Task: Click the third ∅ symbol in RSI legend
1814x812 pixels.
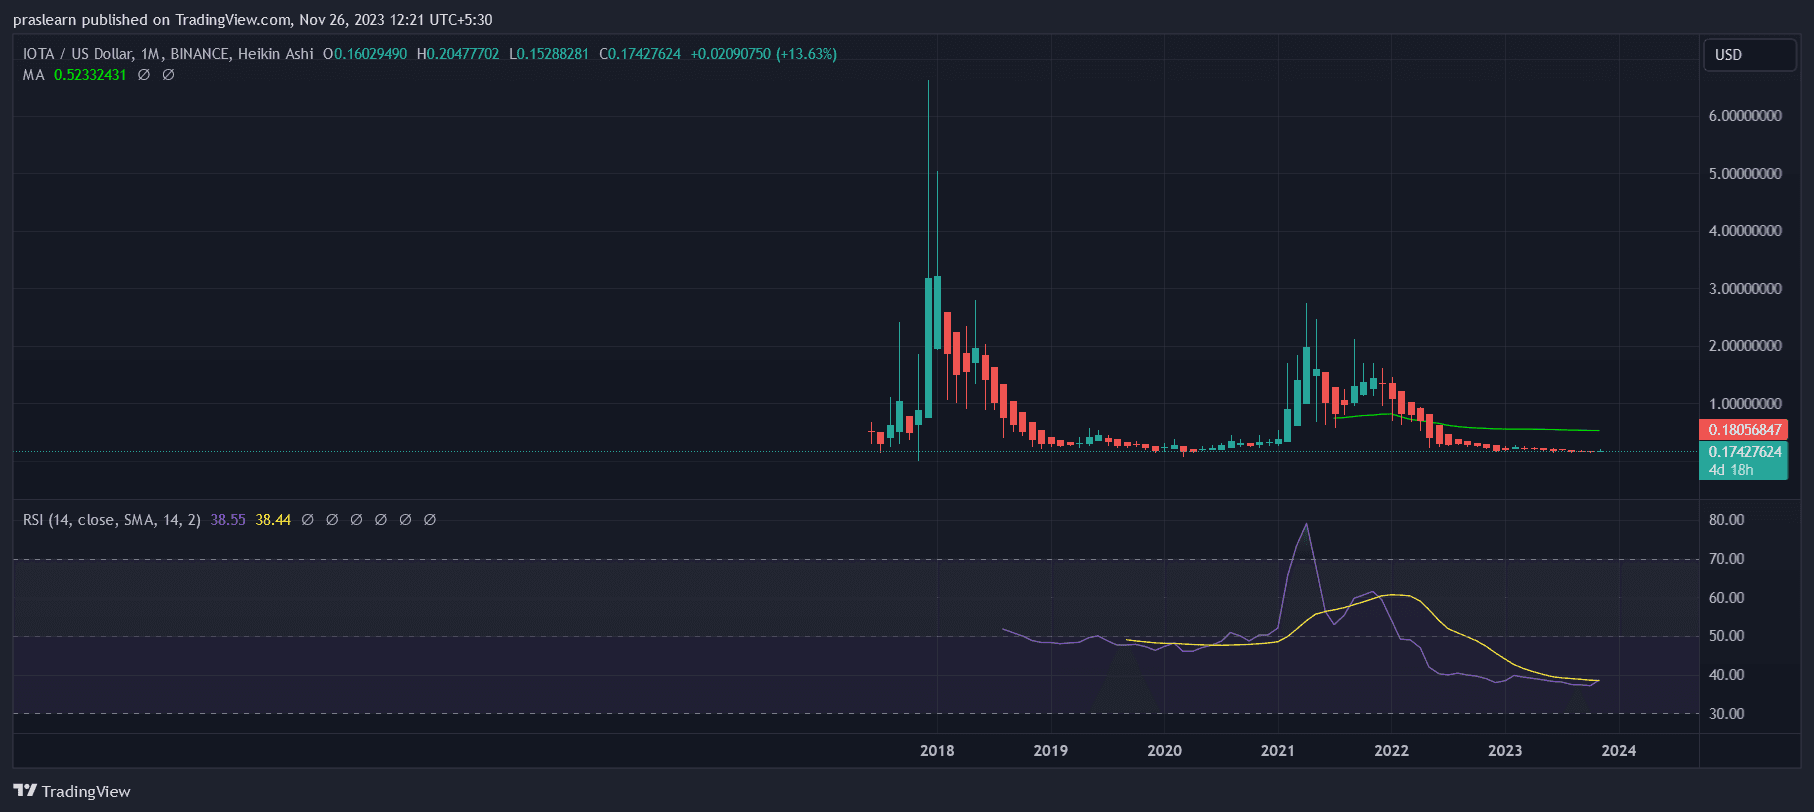Action: point(356,520)
